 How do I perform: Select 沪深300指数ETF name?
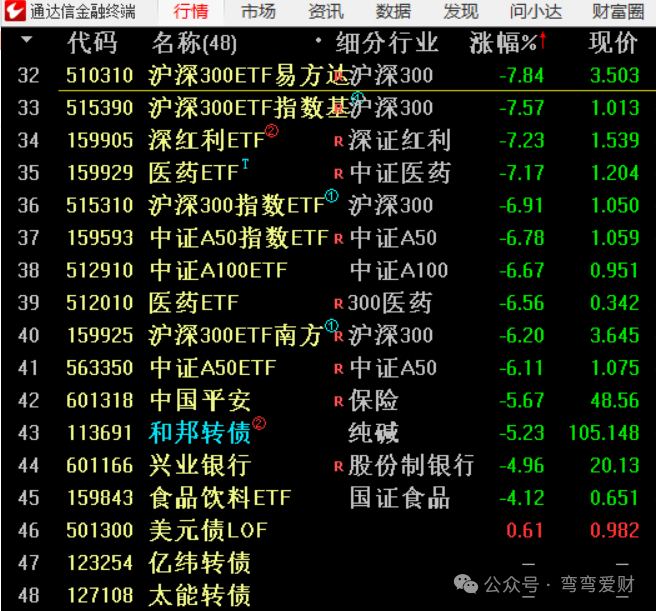236,205
